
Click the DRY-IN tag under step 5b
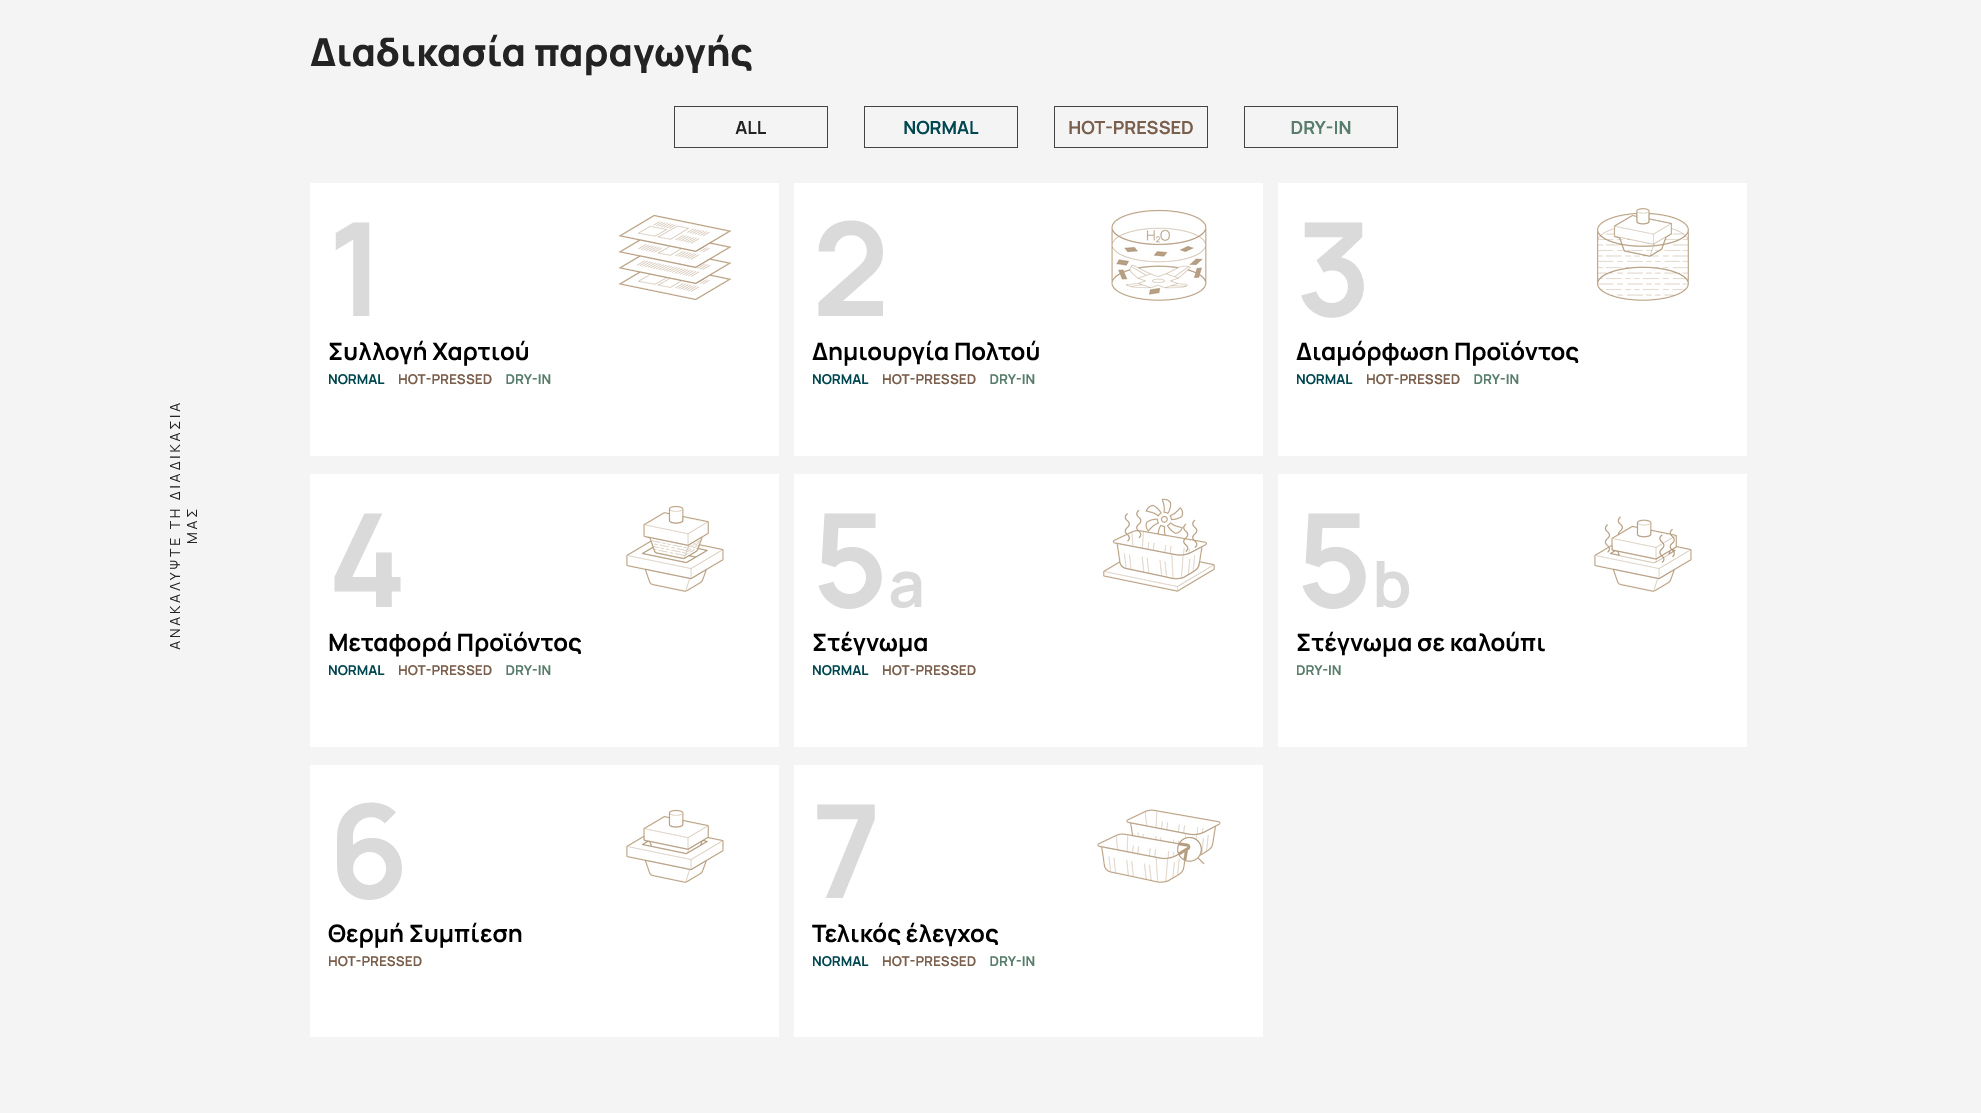click(1319, 670)
